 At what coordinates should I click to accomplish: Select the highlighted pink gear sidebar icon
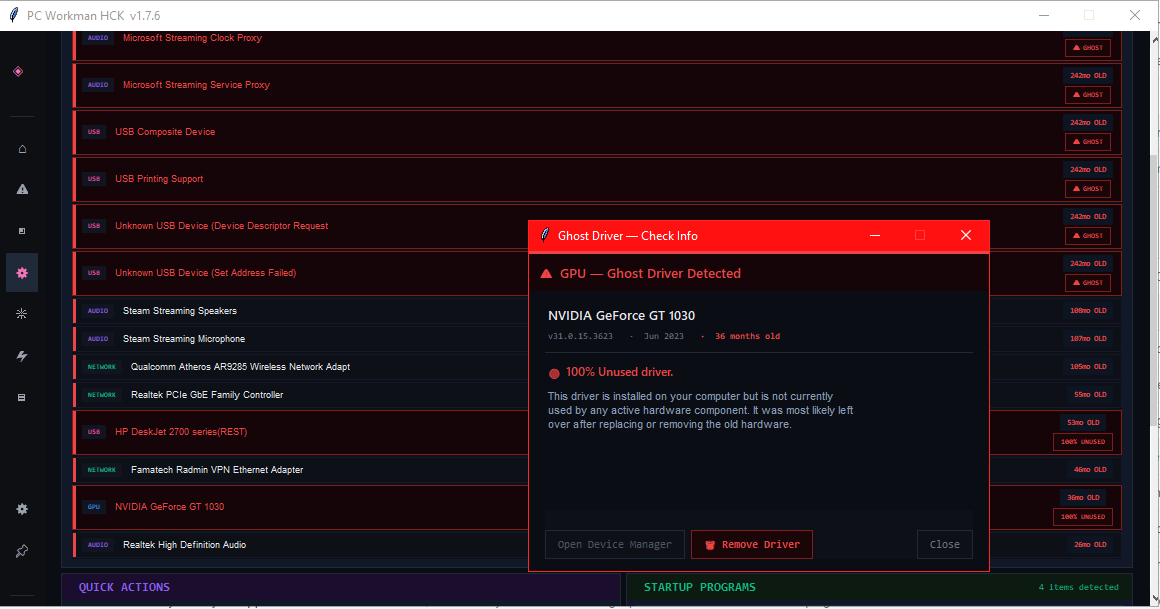point(22,272)
